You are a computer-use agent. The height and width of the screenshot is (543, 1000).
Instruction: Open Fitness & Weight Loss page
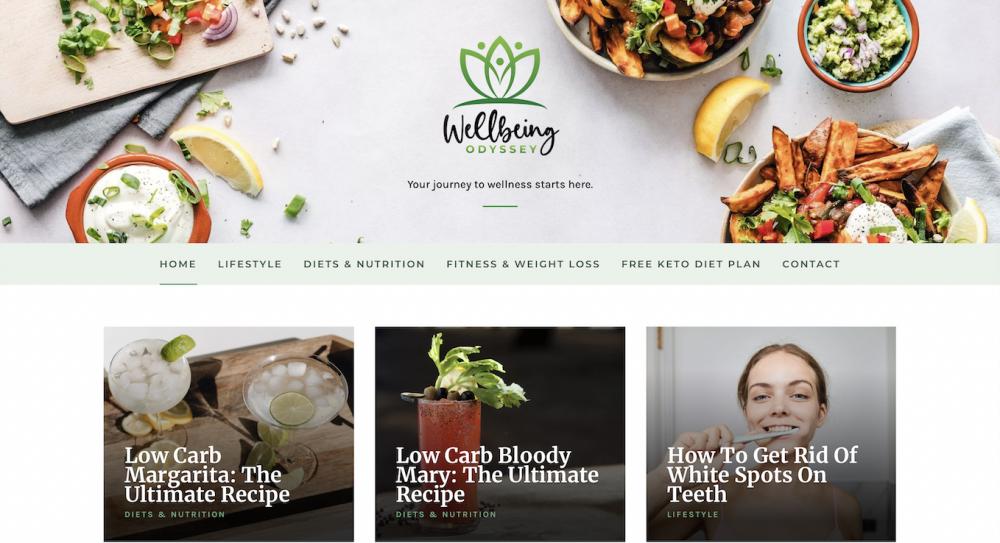pos(523,264)
